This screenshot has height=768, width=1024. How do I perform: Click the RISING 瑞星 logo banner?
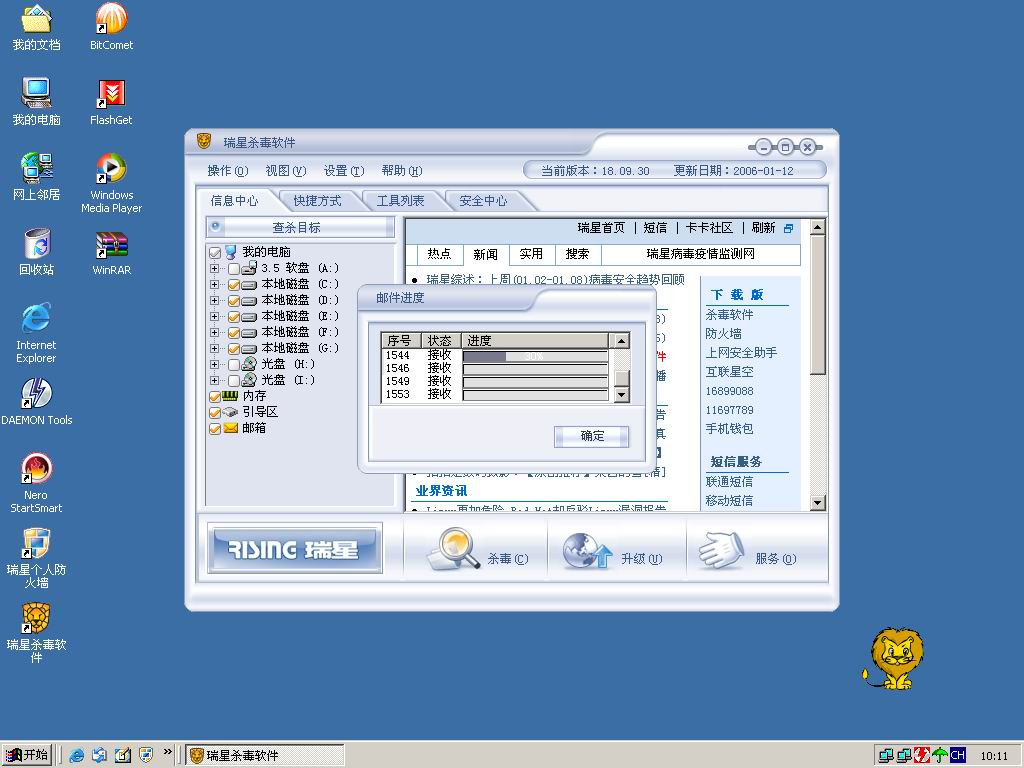[x=295, y=548]
